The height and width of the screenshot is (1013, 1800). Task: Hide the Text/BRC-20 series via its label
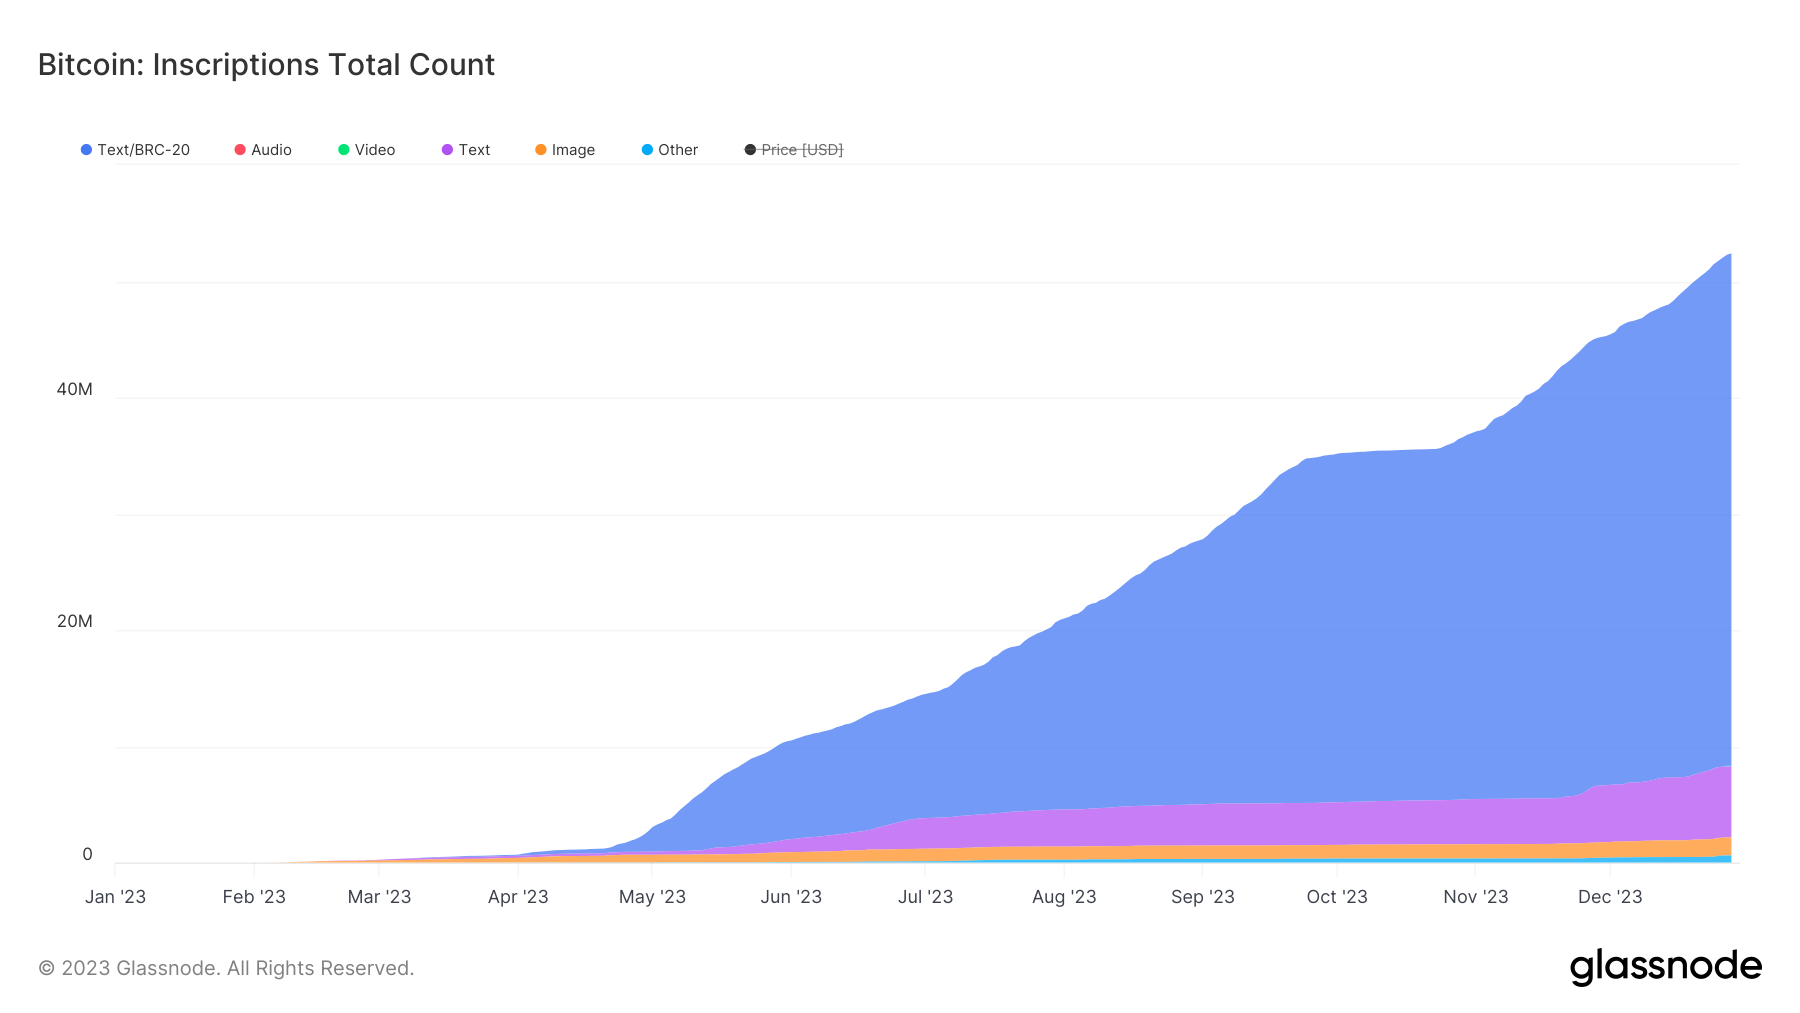[143, 150]
